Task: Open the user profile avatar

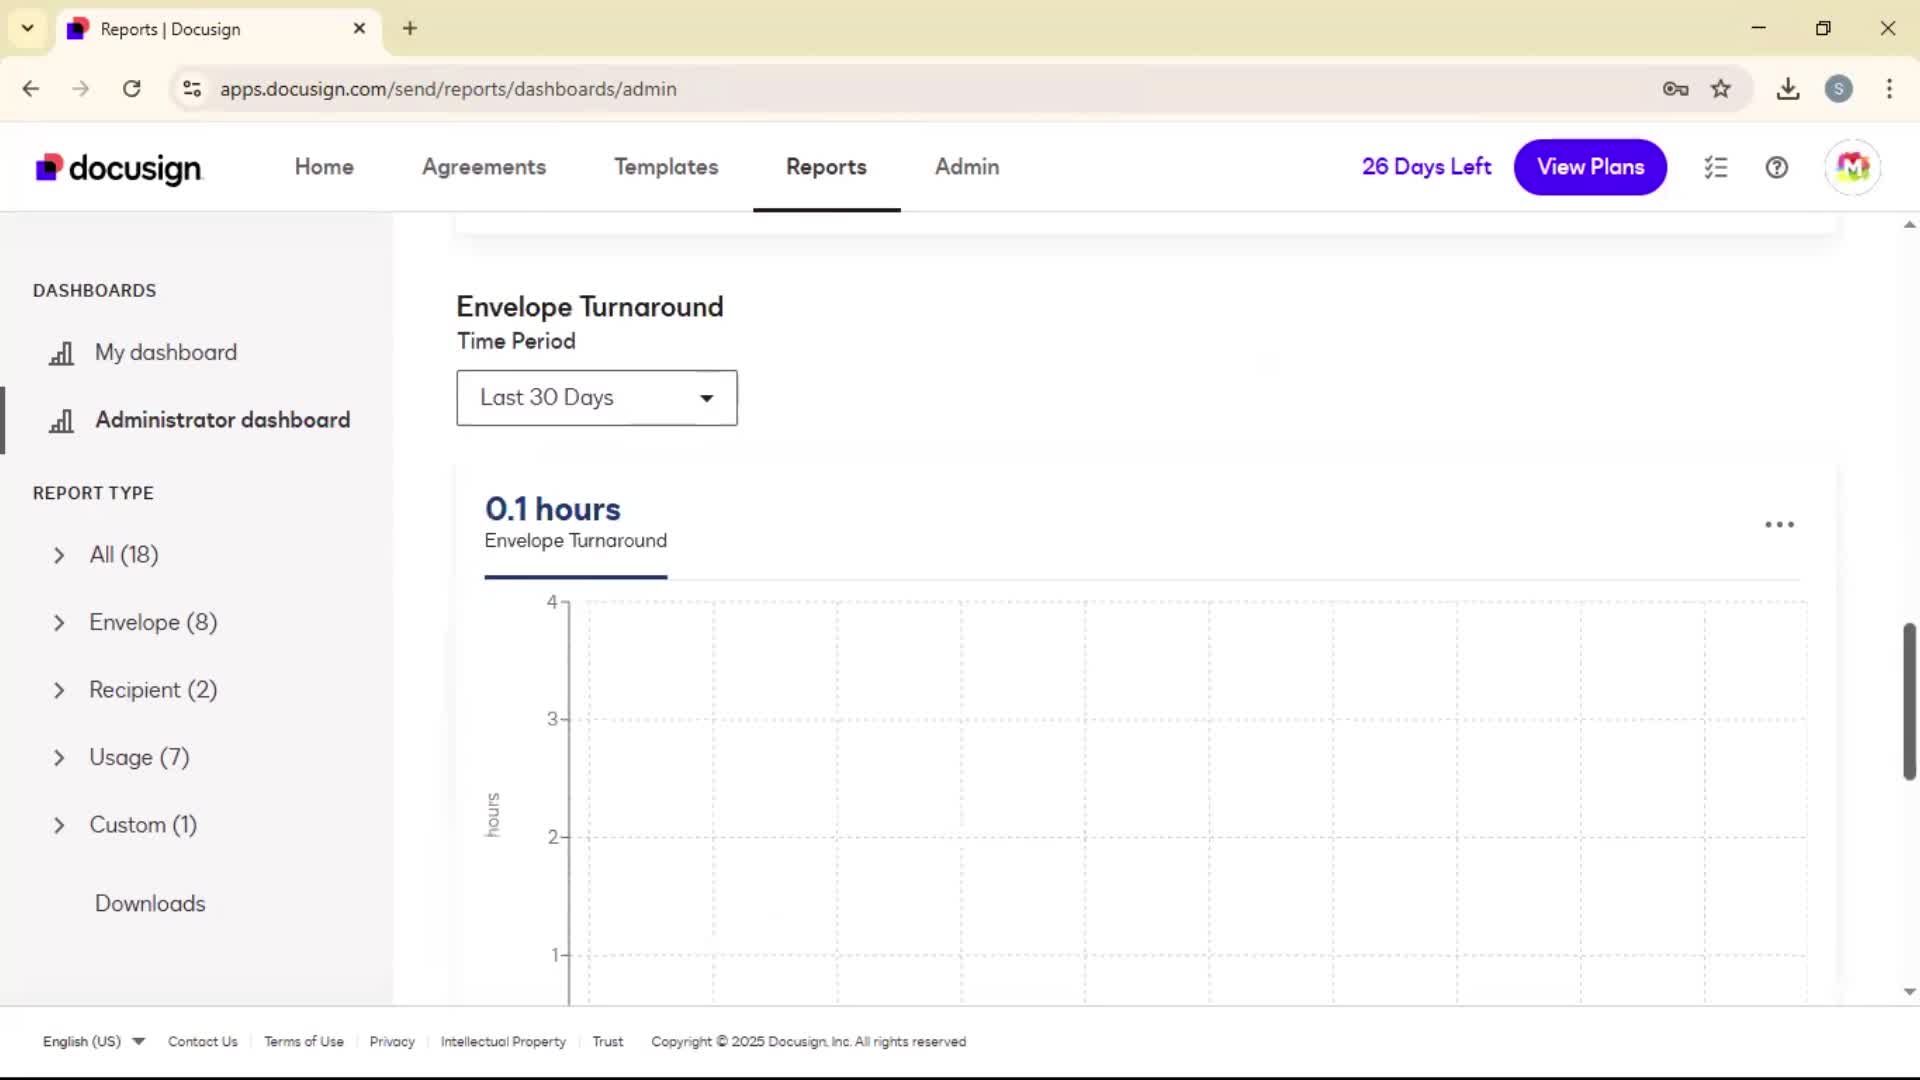Action: coord(1852,167)
